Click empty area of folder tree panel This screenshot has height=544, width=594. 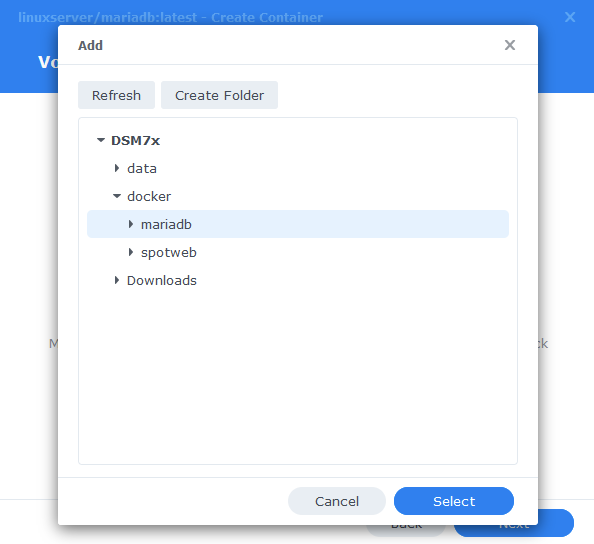click(298, 375)
